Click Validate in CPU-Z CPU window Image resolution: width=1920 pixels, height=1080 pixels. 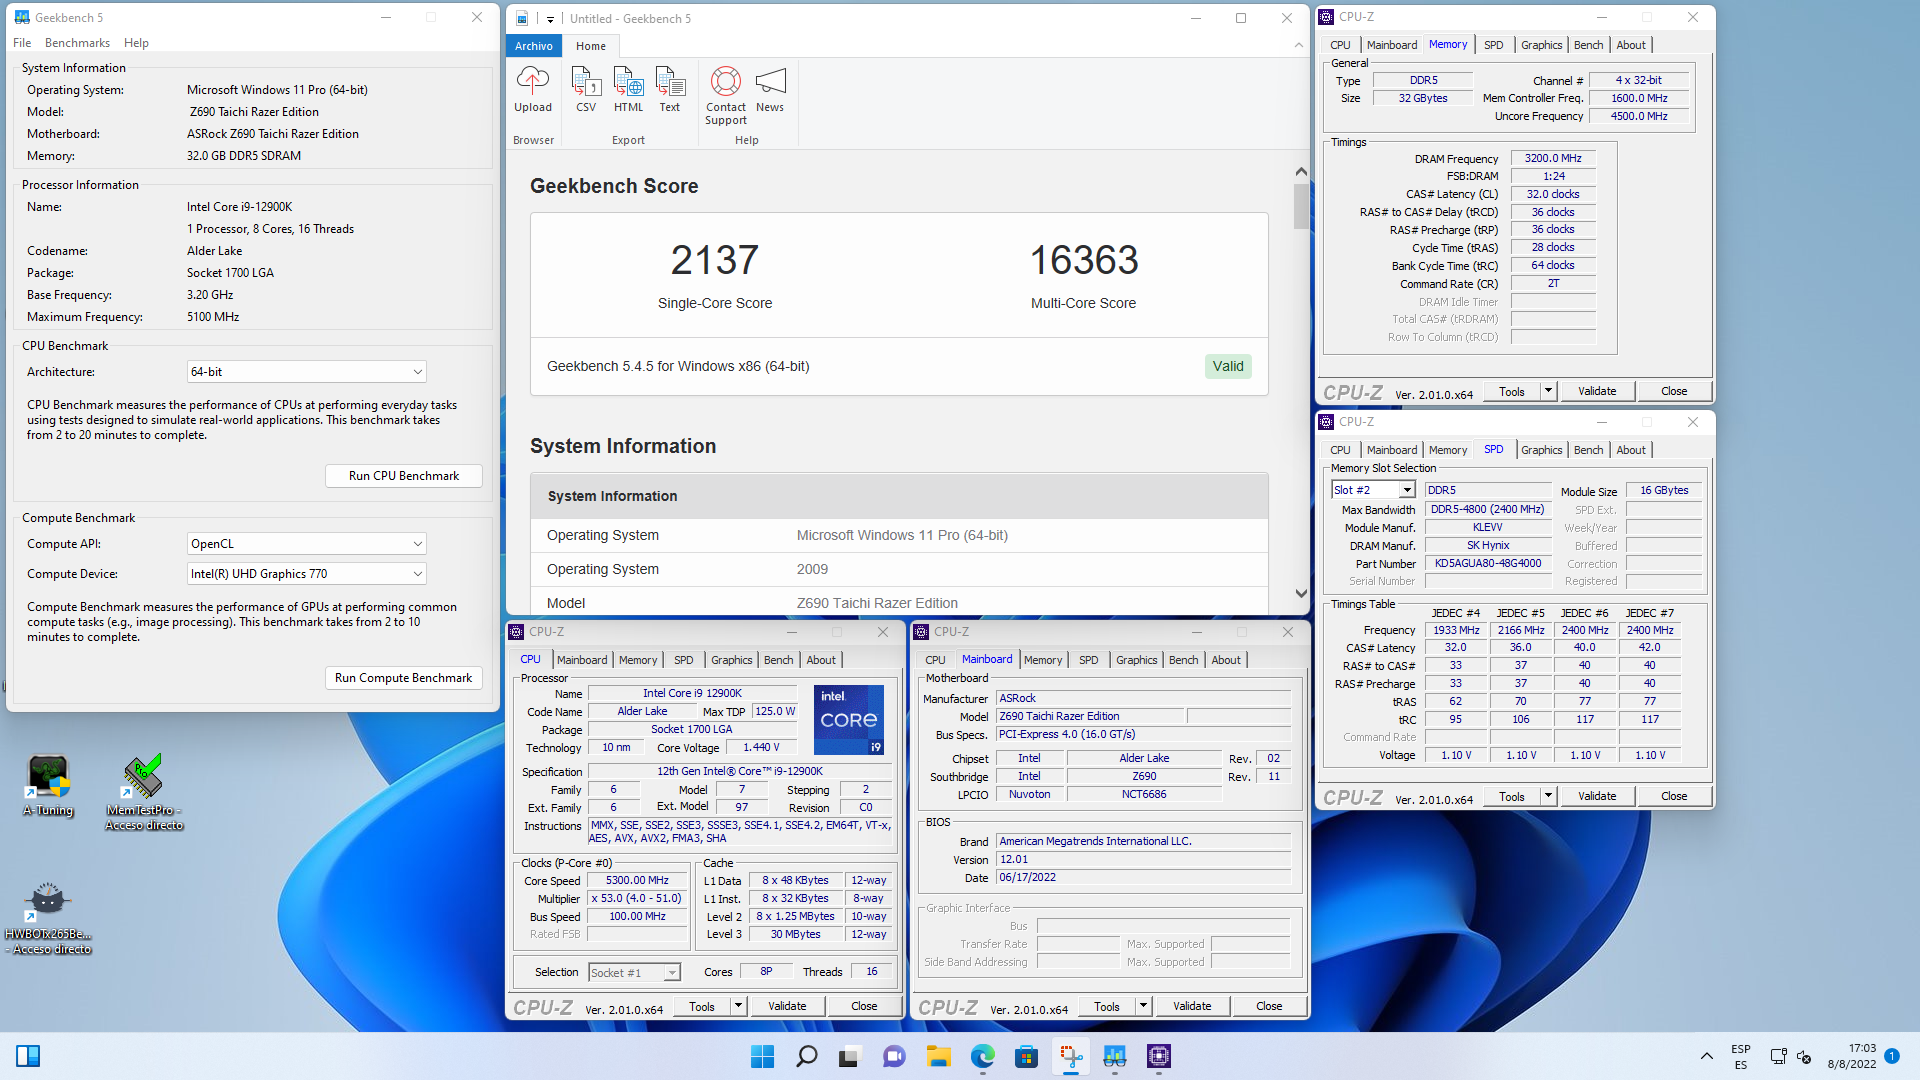click(787, 1006)
